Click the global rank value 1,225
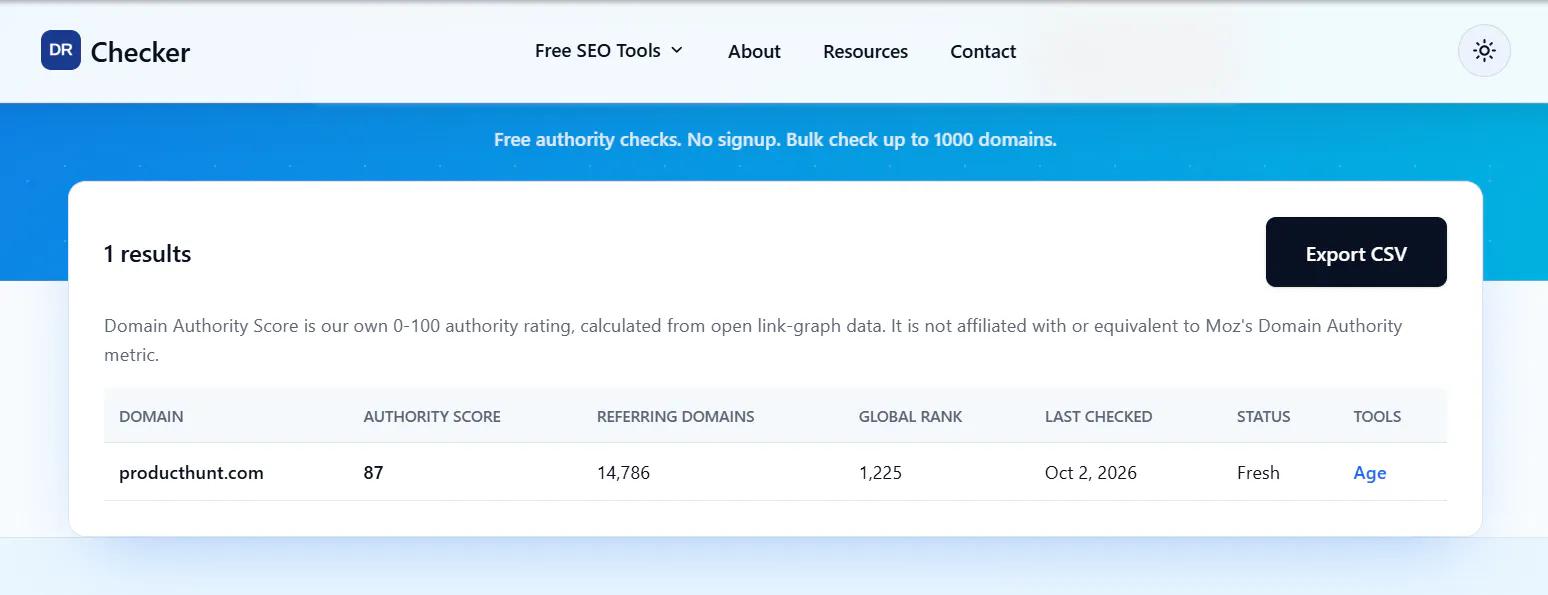 [880, 473]
